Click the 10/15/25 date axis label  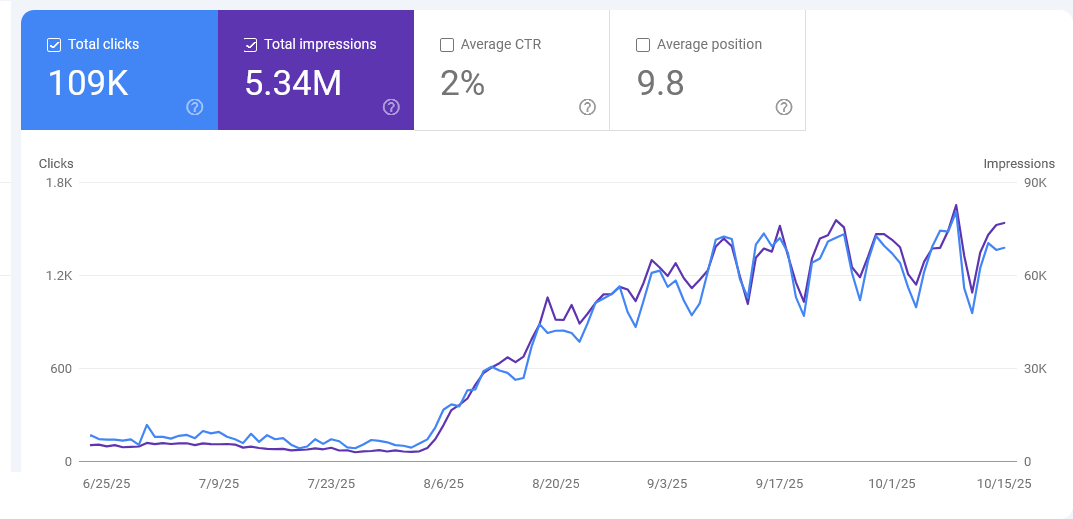pos(1005,484)
